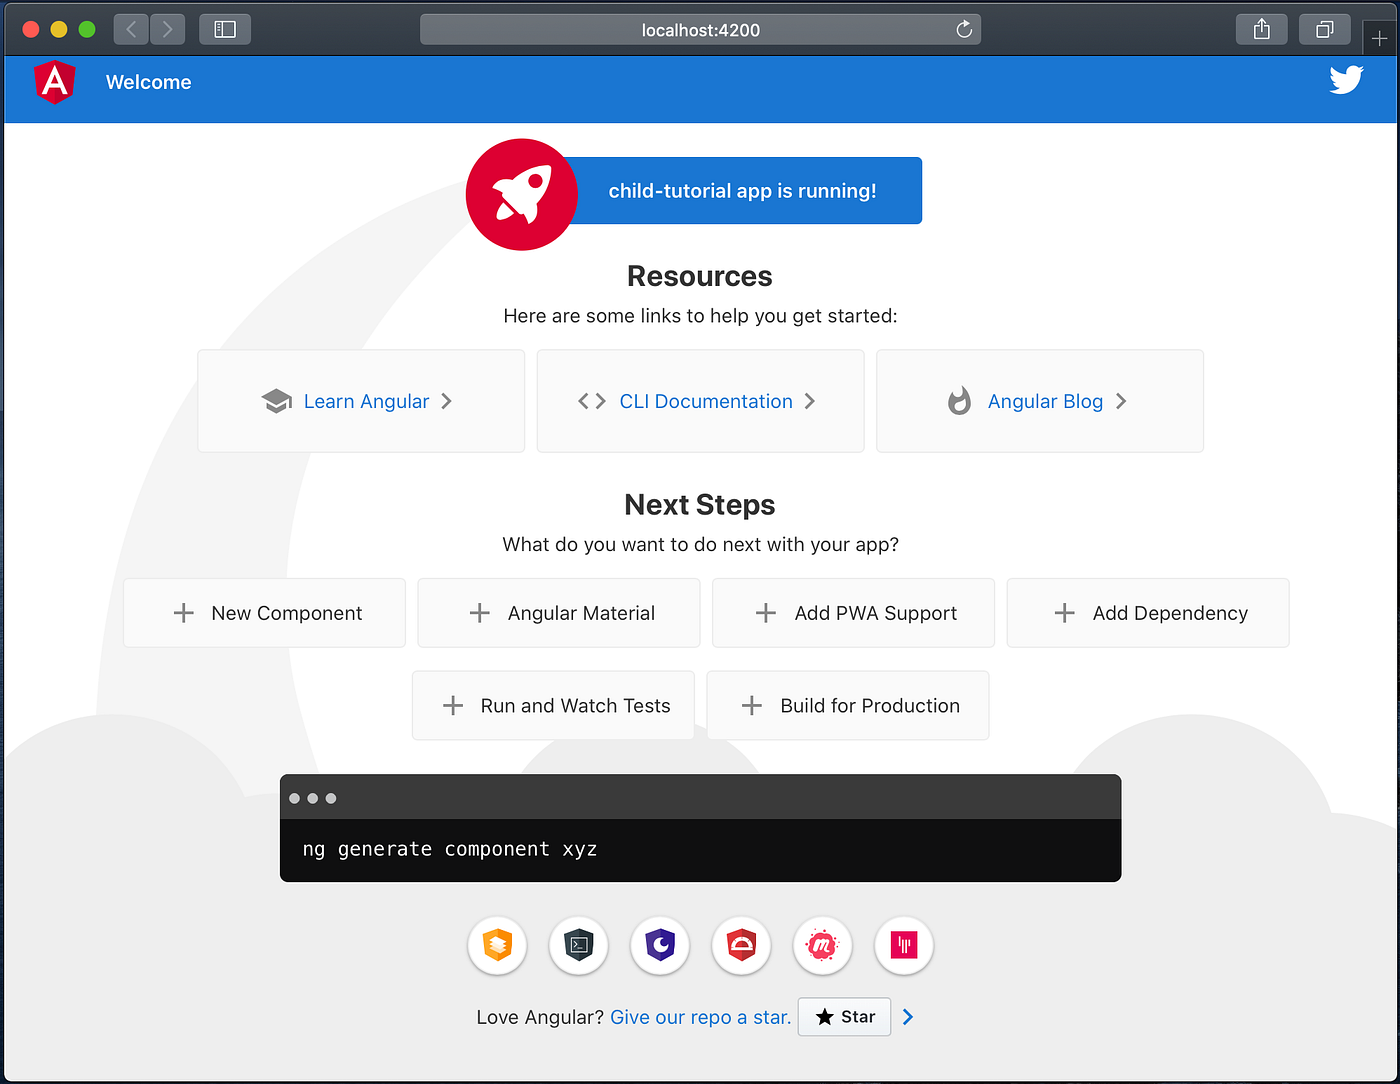1400x1084 pixels.
Task: Follow the Give our repo a star link
Action: (x=700, y=1017)
